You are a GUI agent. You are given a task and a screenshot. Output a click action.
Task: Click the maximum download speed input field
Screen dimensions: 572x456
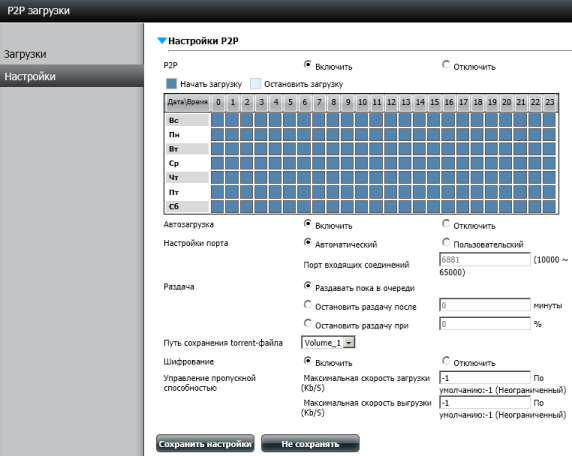tap(485, 378)
